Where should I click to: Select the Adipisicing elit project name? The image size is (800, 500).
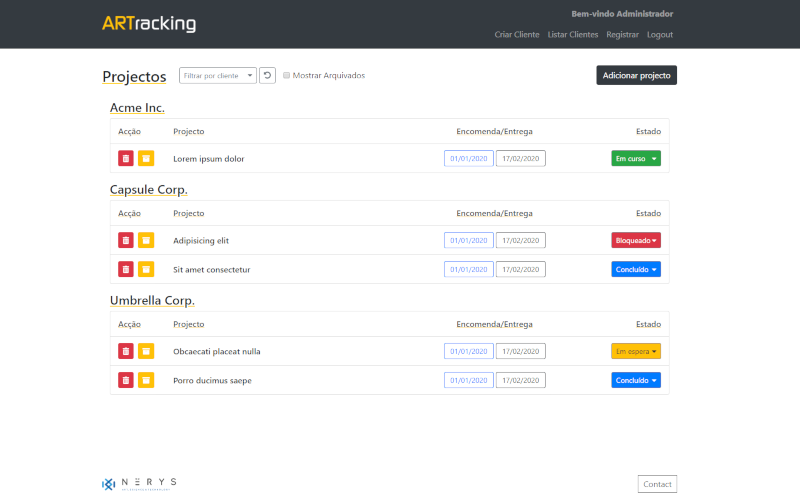tap(201, 241)
